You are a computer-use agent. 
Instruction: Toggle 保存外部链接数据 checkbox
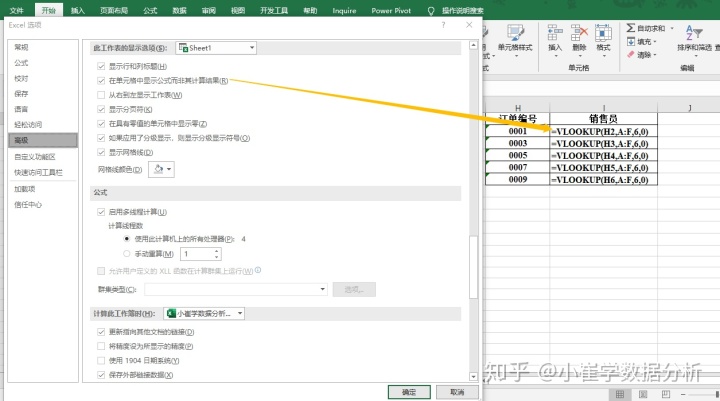101,375
